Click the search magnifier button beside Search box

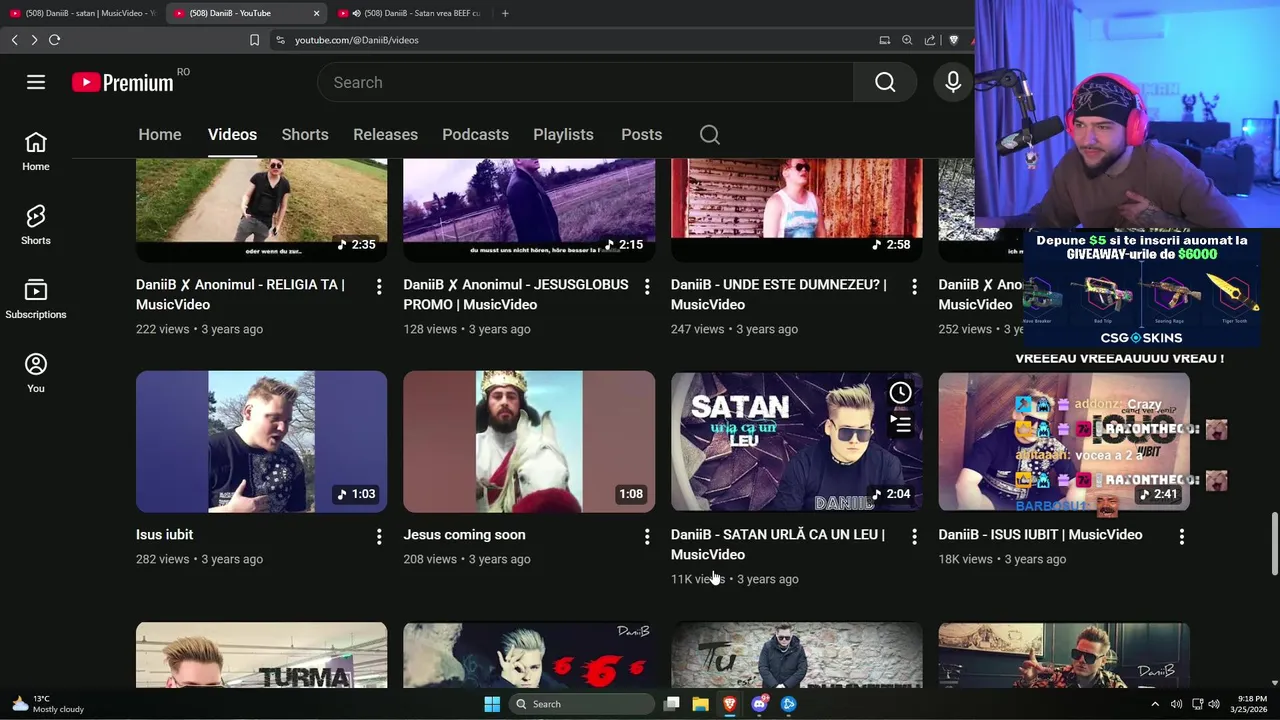coord(885,82)
